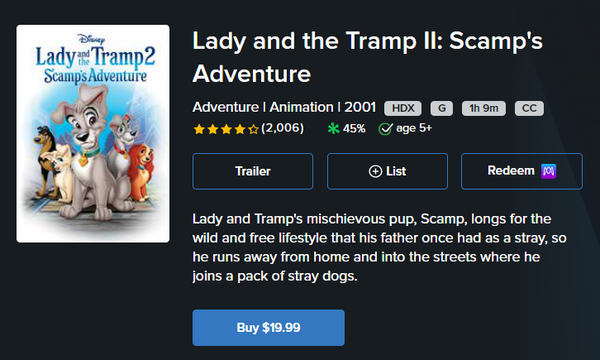Buy the movie for $19.99
Screen dimensions: 600x360
pyautogui.click(x=269, y=328)
